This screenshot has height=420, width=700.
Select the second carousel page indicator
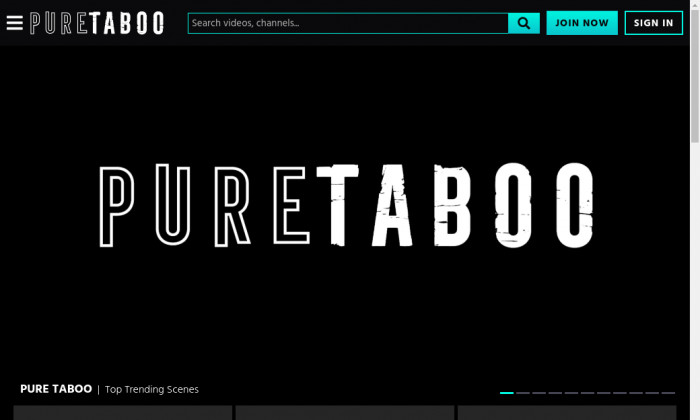click(523, 393)
